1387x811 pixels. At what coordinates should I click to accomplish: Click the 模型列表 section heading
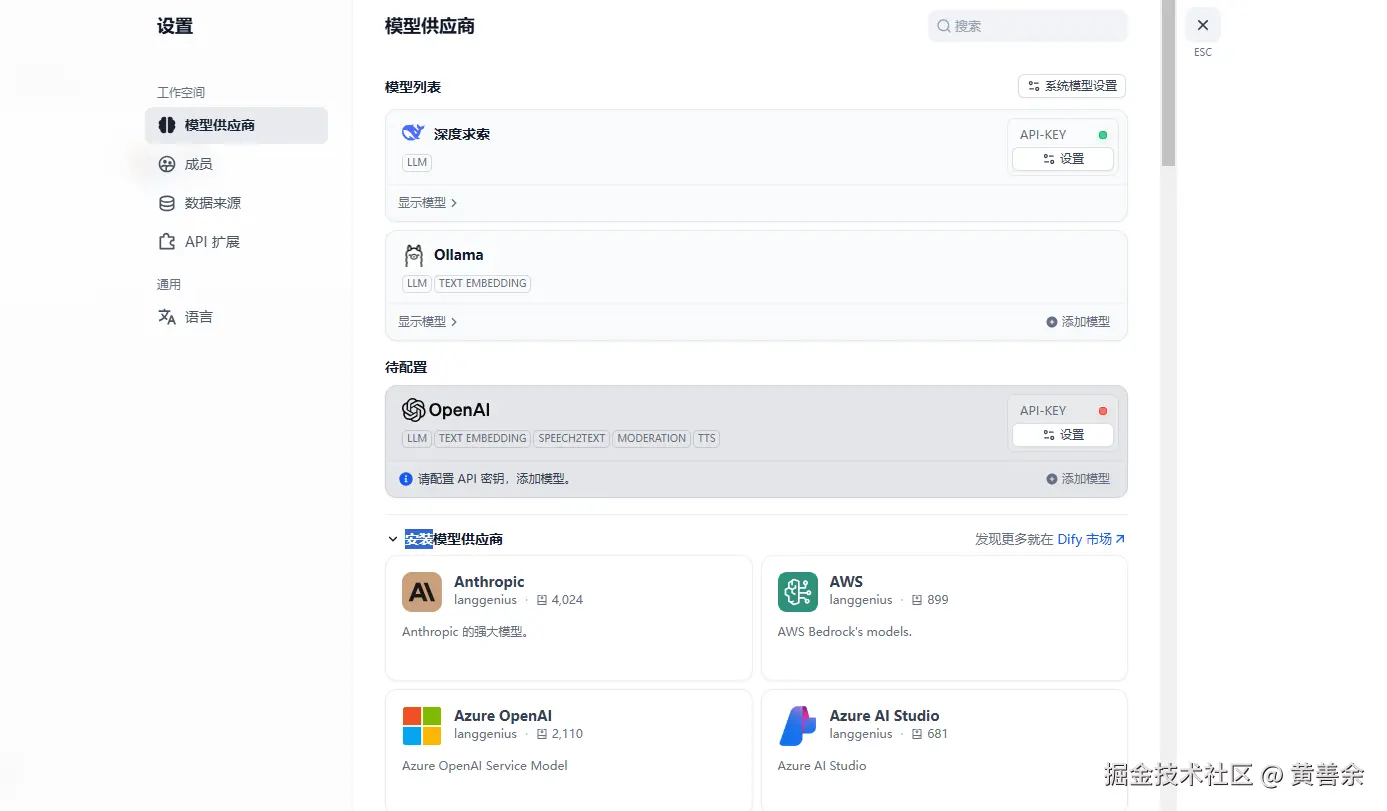(x=413, y=87)
